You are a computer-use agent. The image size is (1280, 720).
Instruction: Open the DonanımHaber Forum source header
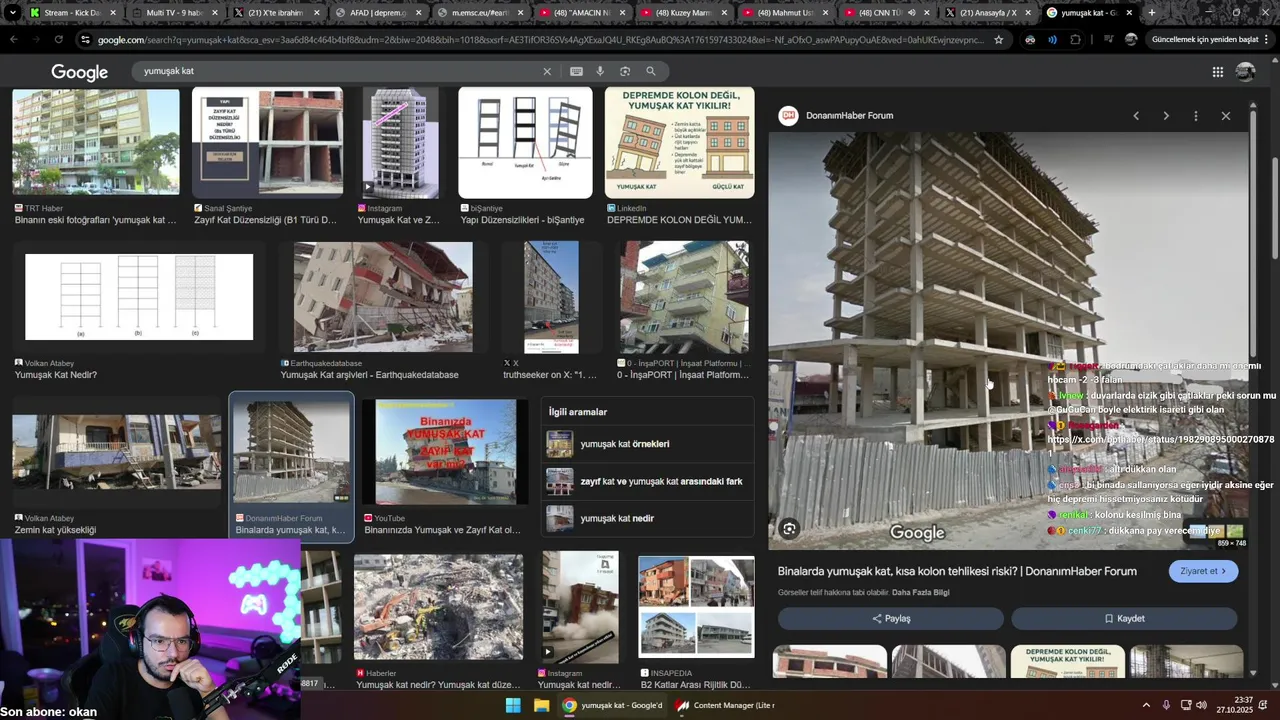pyautogui.click(x=836, y=115)
